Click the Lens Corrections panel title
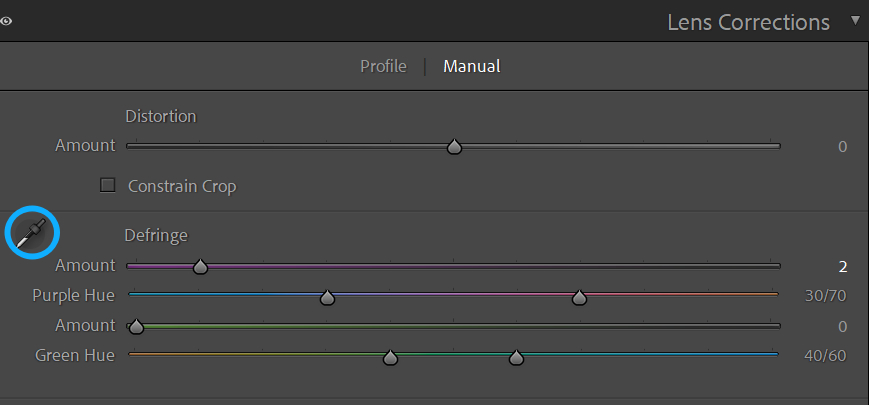Screen dimensions: 869x405 [x=749, y=22]
